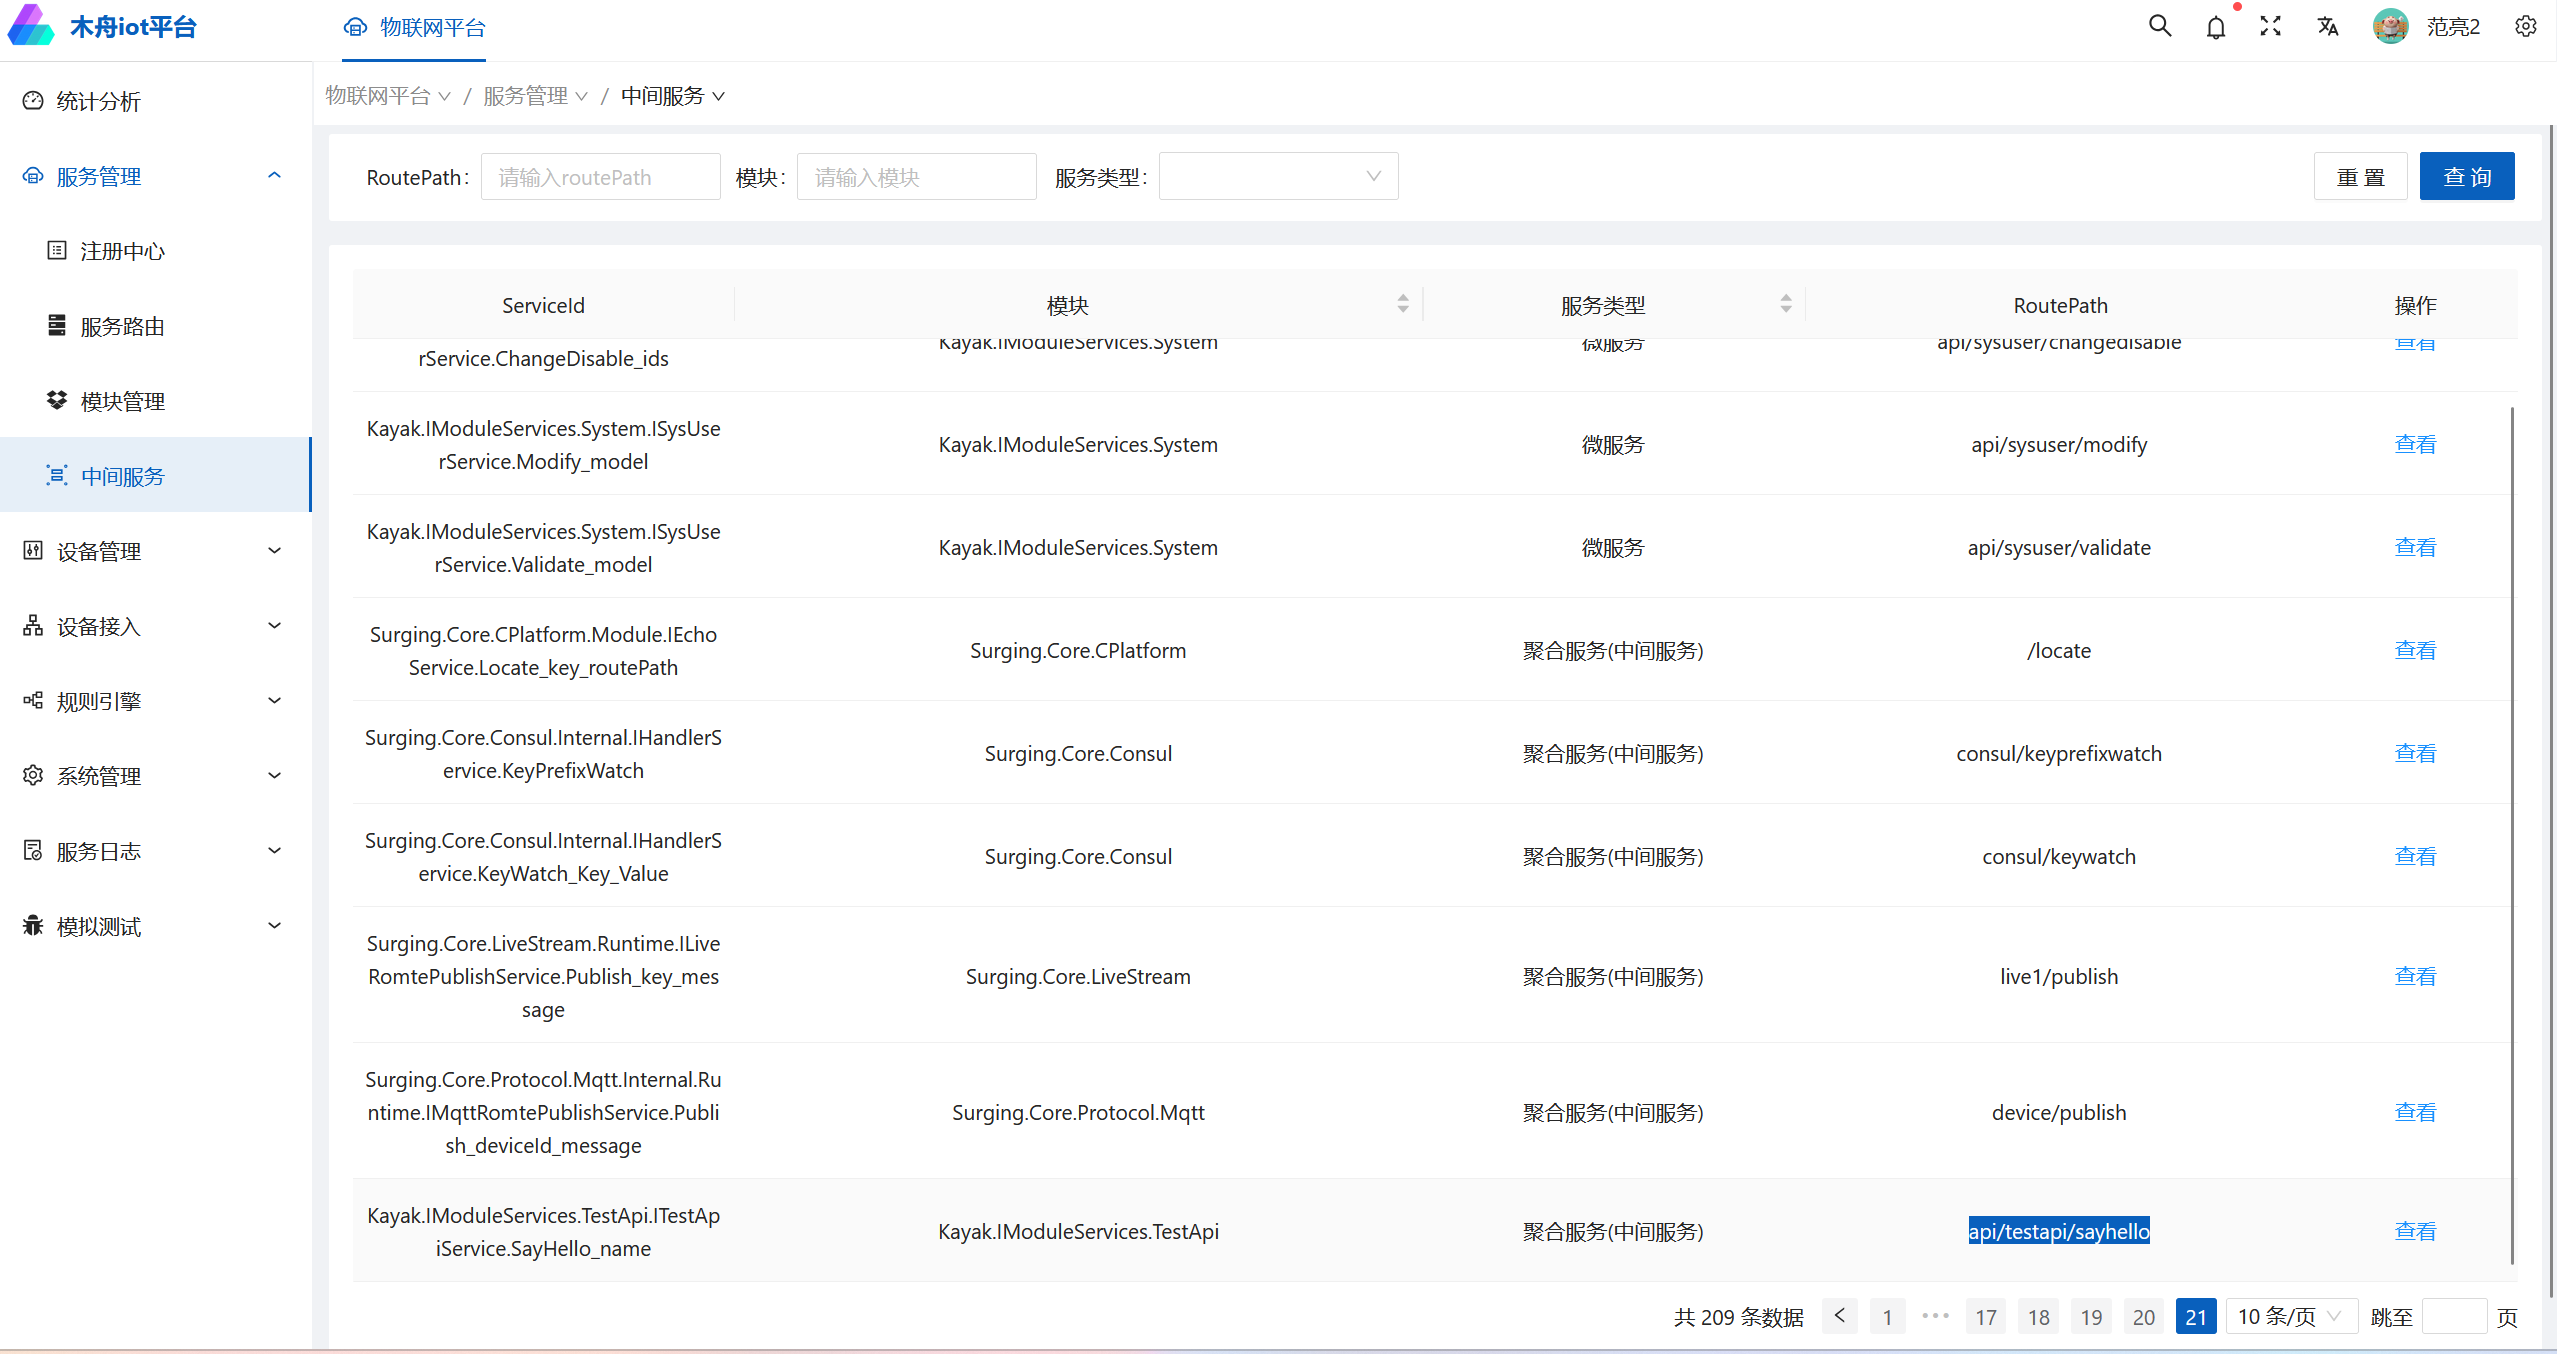The height and width of the screenshot is (1354, 2558).
Task: Toggle fullscreen mode icon
Action: [2271, 27]
